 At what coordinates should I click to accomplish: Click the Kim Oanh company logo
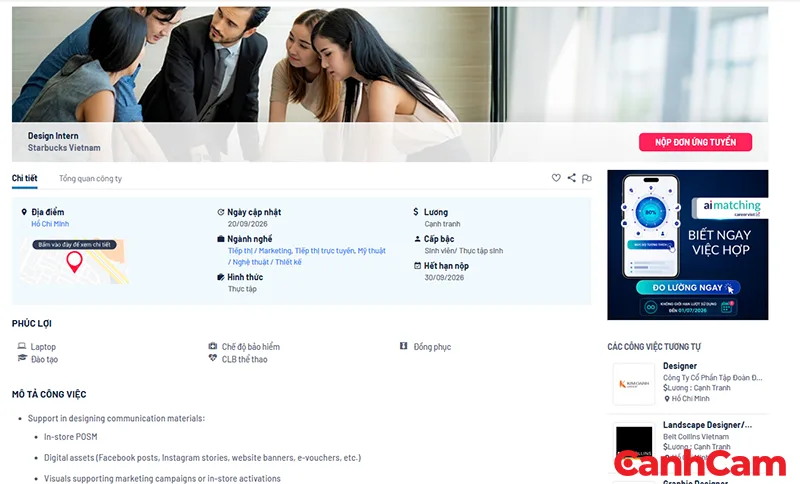[634, 384]
